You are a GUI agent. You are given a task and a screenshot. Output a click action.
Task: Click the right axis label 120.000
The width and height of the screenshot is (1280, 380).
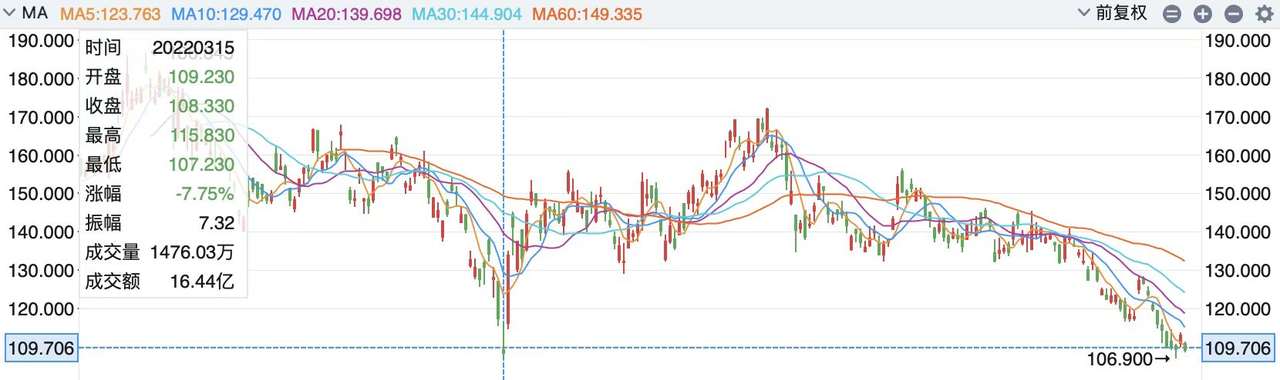[x=1237, y=309]
